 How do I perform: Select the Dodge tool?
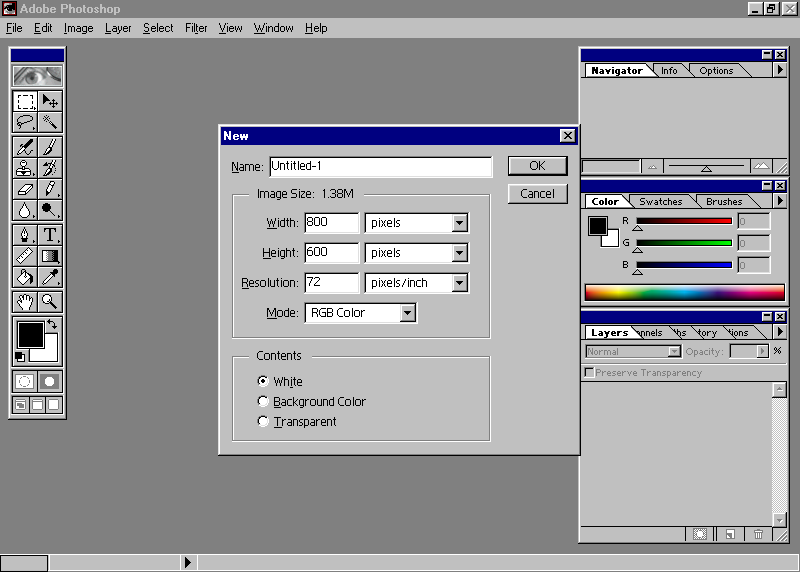point(49,210)
